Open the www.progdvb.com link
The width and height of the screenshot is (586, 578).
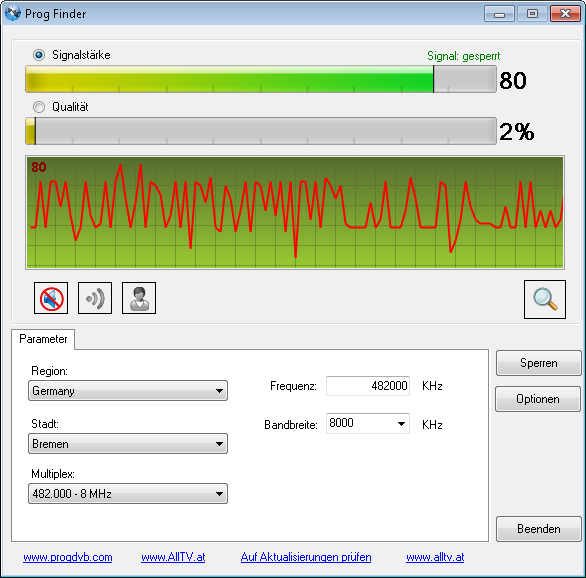tap(68, 557)
